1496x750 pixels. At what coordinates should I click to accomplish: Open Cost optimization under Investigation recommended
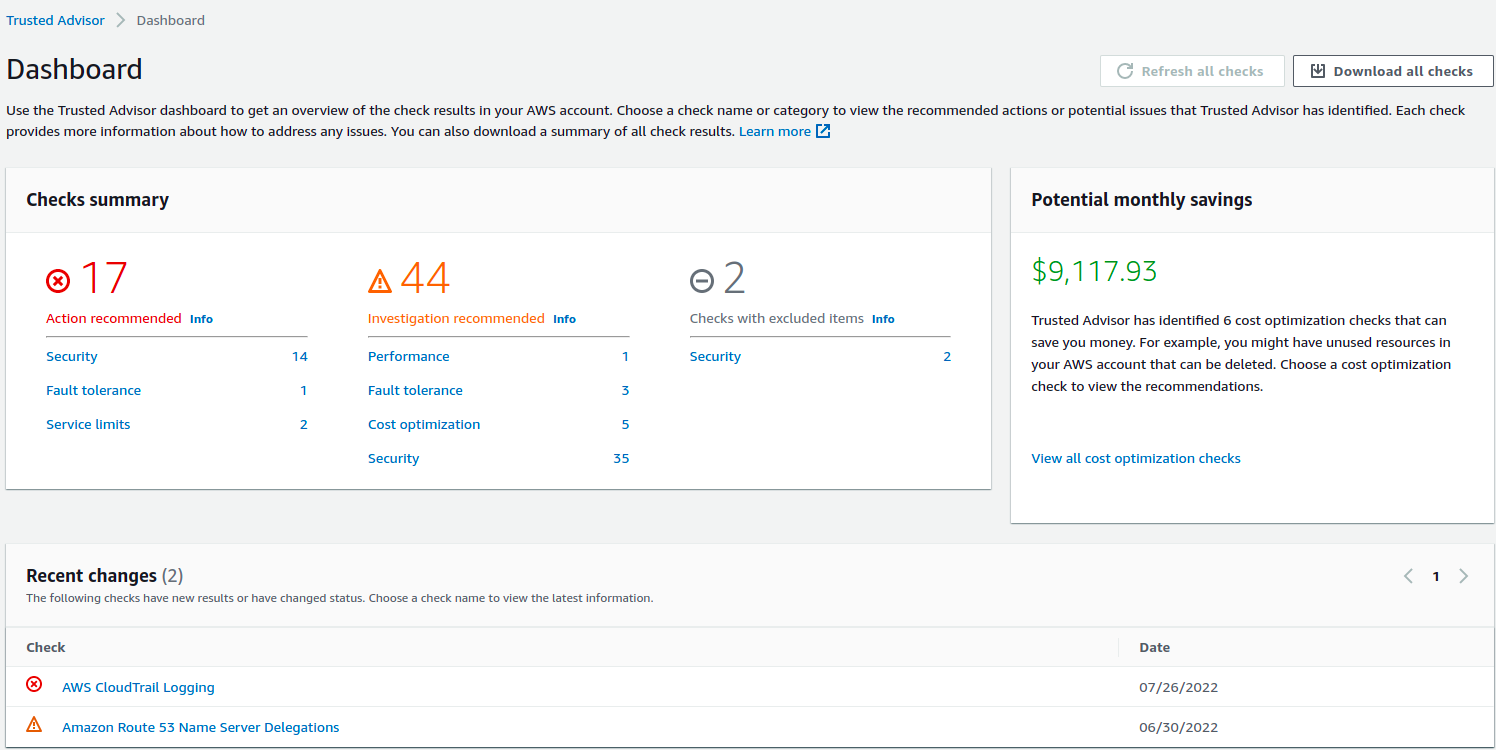(424, 425)
